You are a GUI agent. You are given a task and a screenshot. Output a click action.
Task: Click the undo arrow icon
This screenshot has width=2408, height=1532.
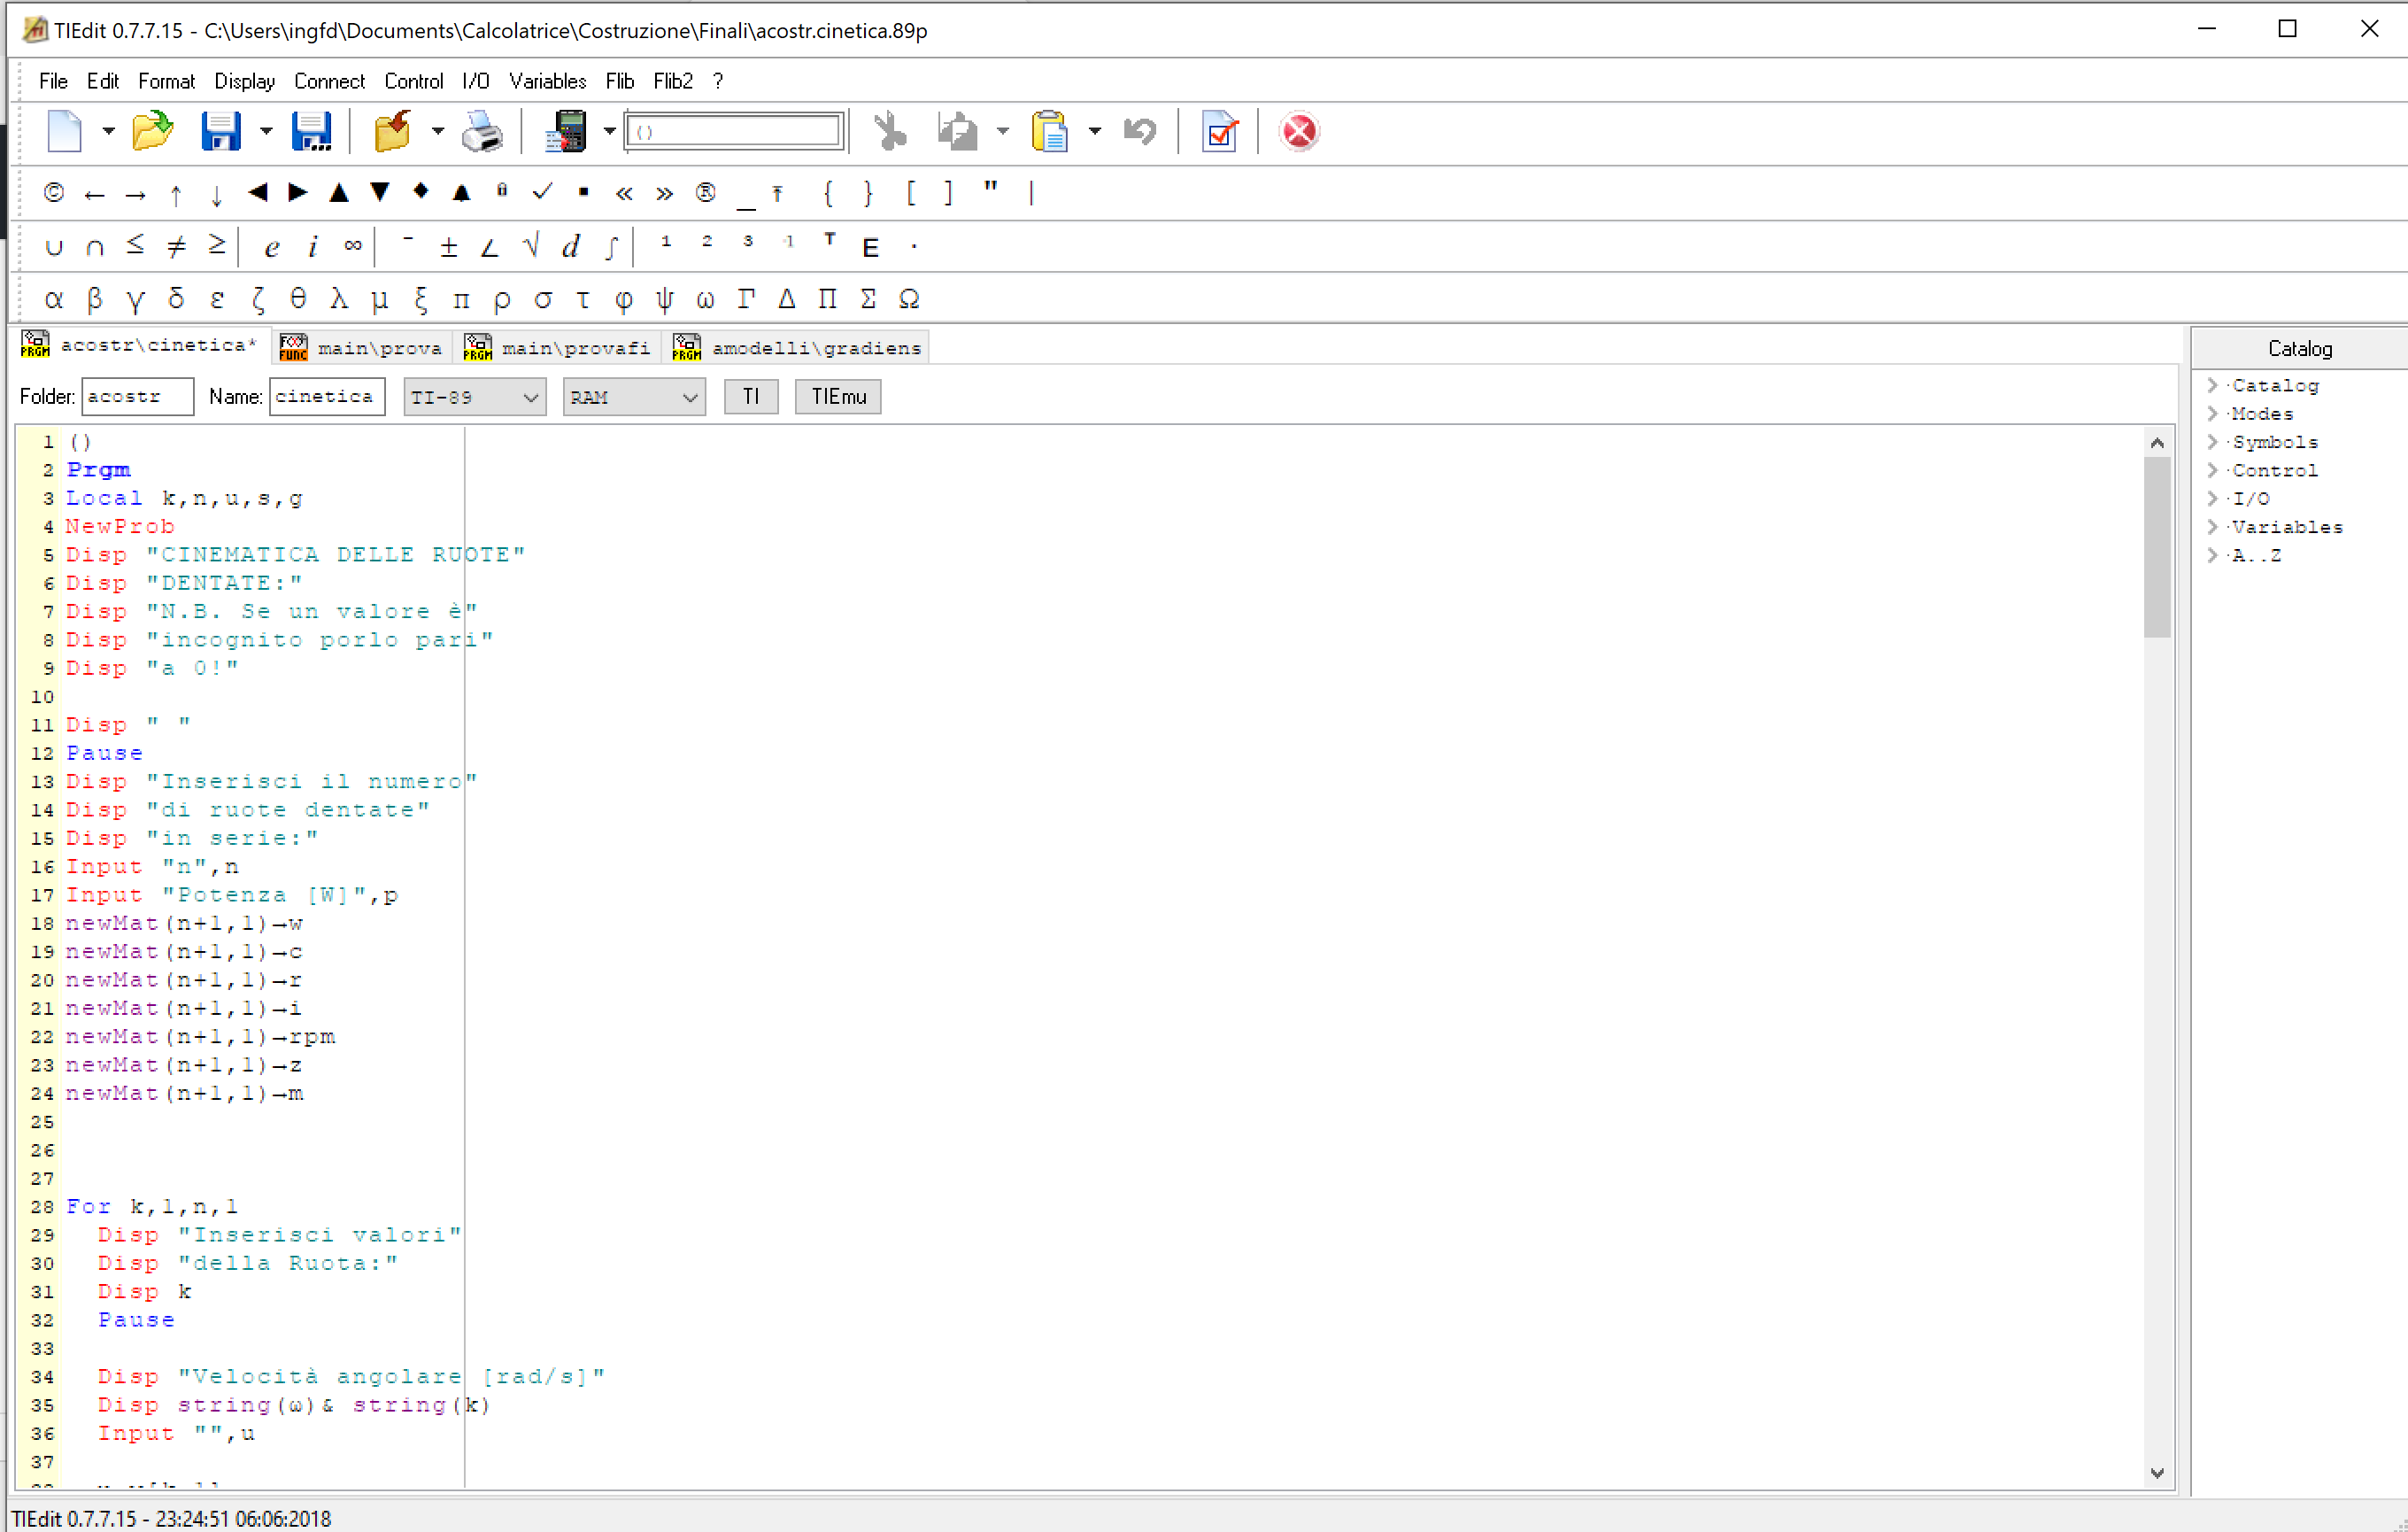(x=1139, y=131)
